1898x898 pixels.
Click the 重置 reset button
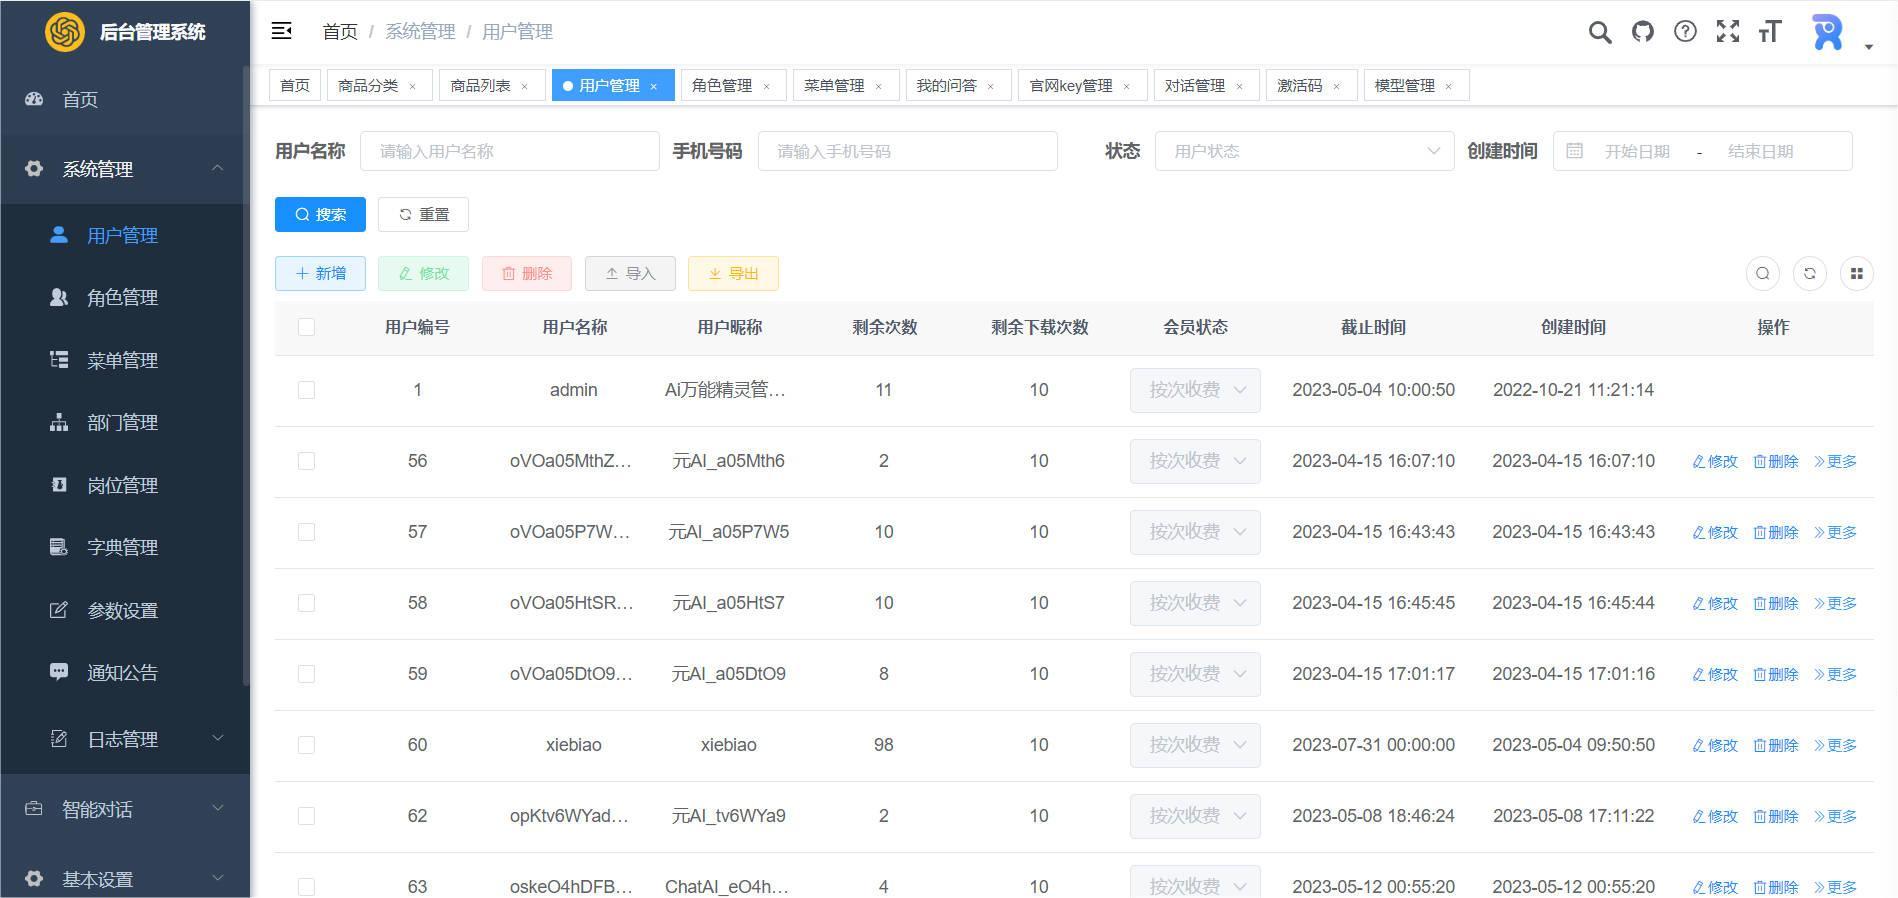(x=423, y=214)
